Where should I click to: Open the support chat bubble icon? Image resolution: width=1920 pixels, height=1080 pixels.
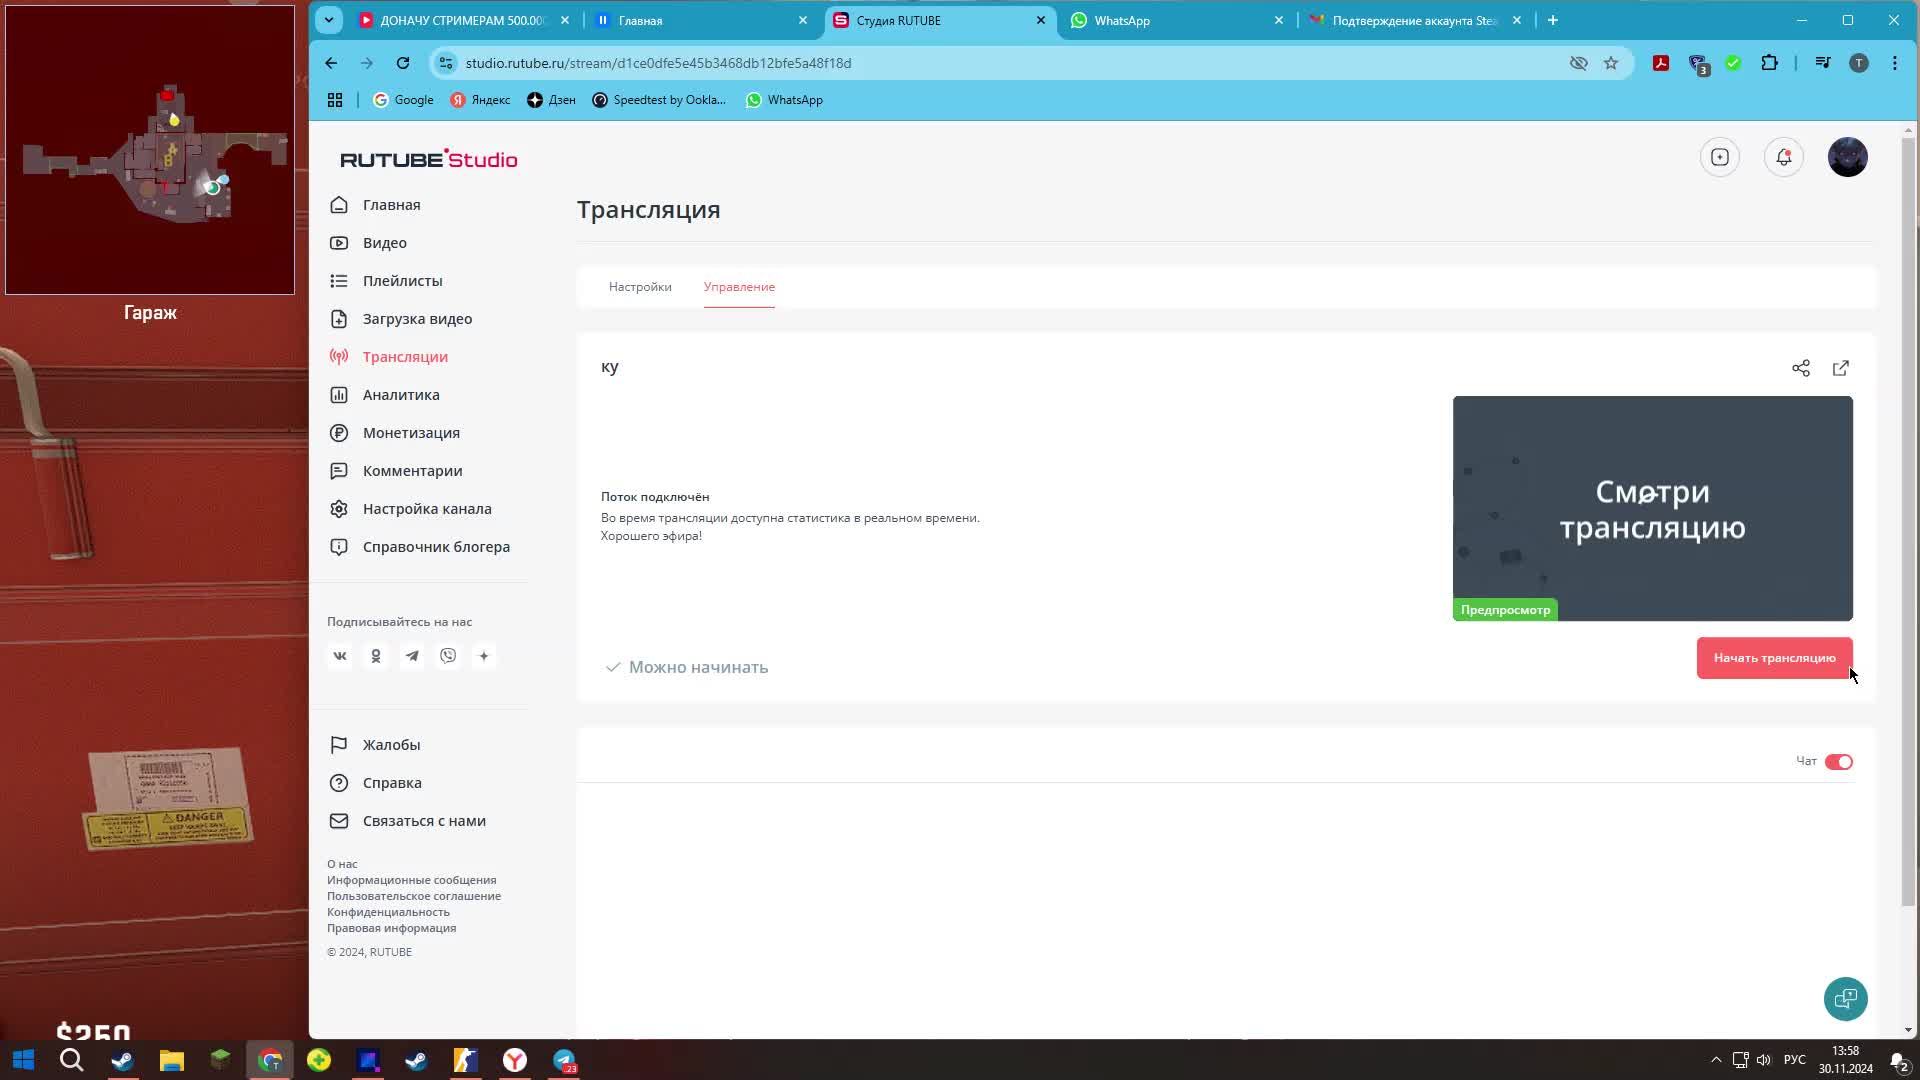coord(1845,998)
